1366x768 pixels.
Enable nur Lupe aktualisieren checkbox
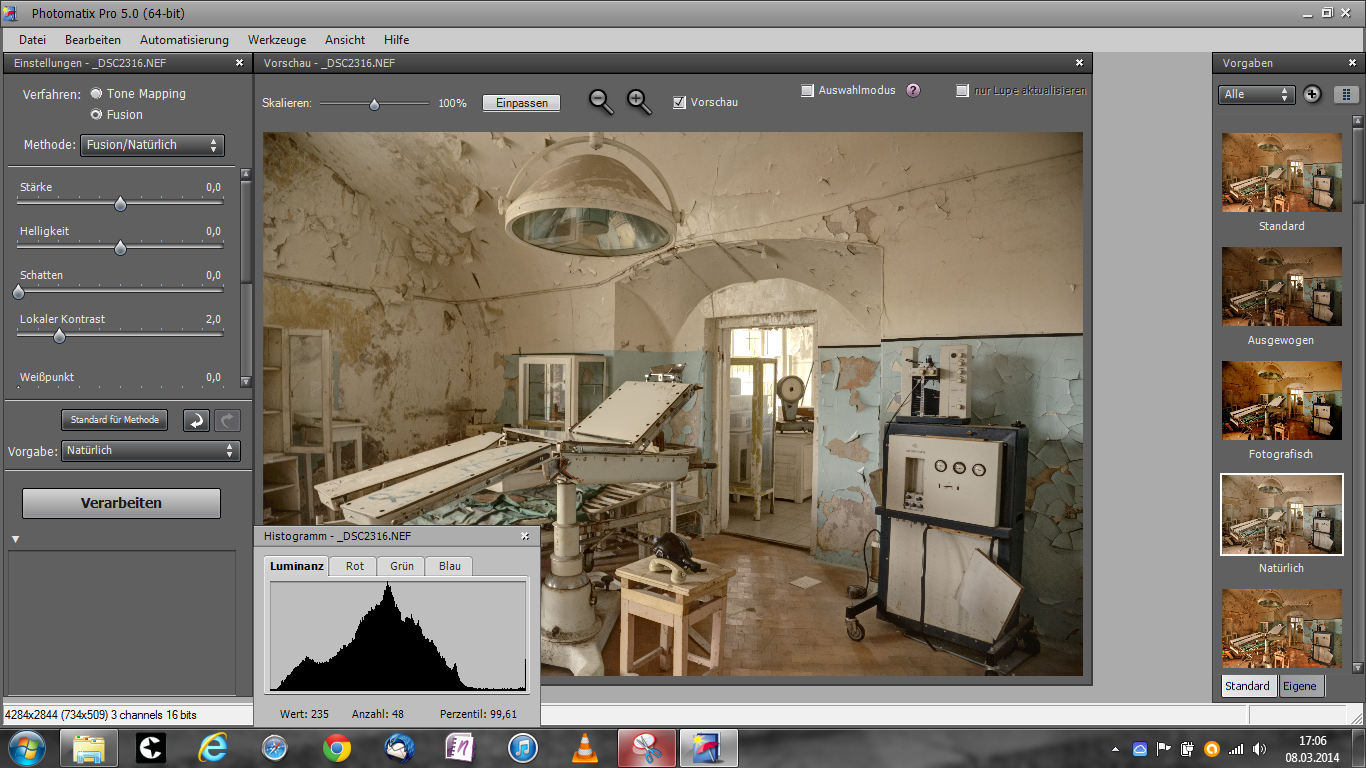tap(962, 90)
